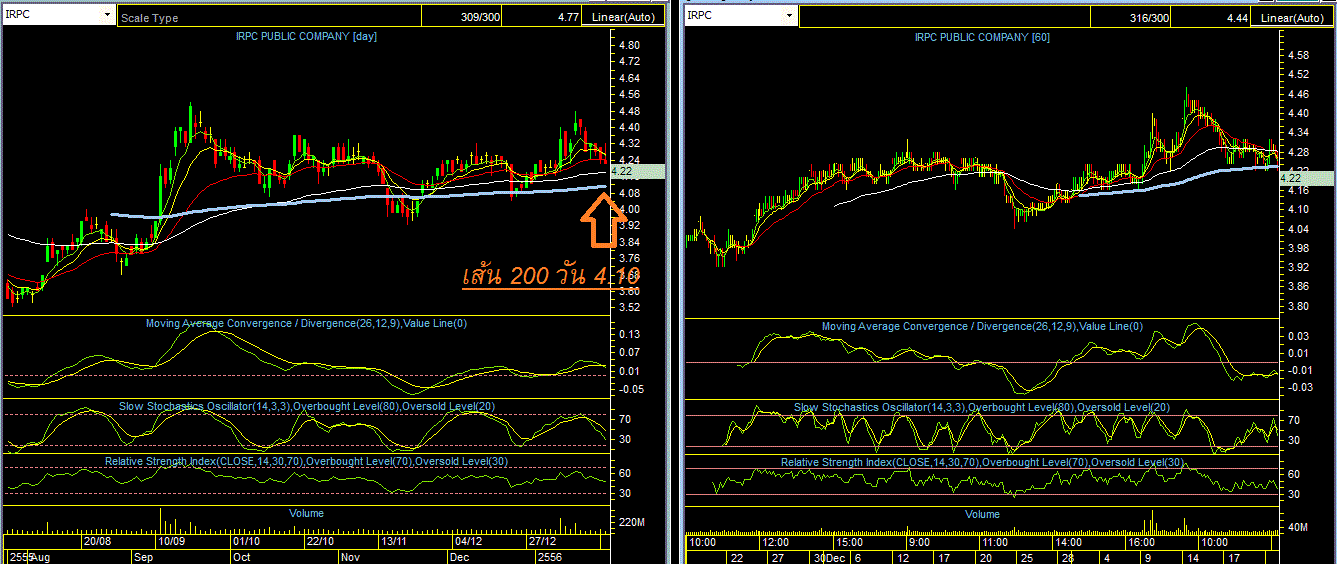Select the MACD indicator heading on the daily chart
Screen dimensions: 1337x564
[x=307, y=323]
